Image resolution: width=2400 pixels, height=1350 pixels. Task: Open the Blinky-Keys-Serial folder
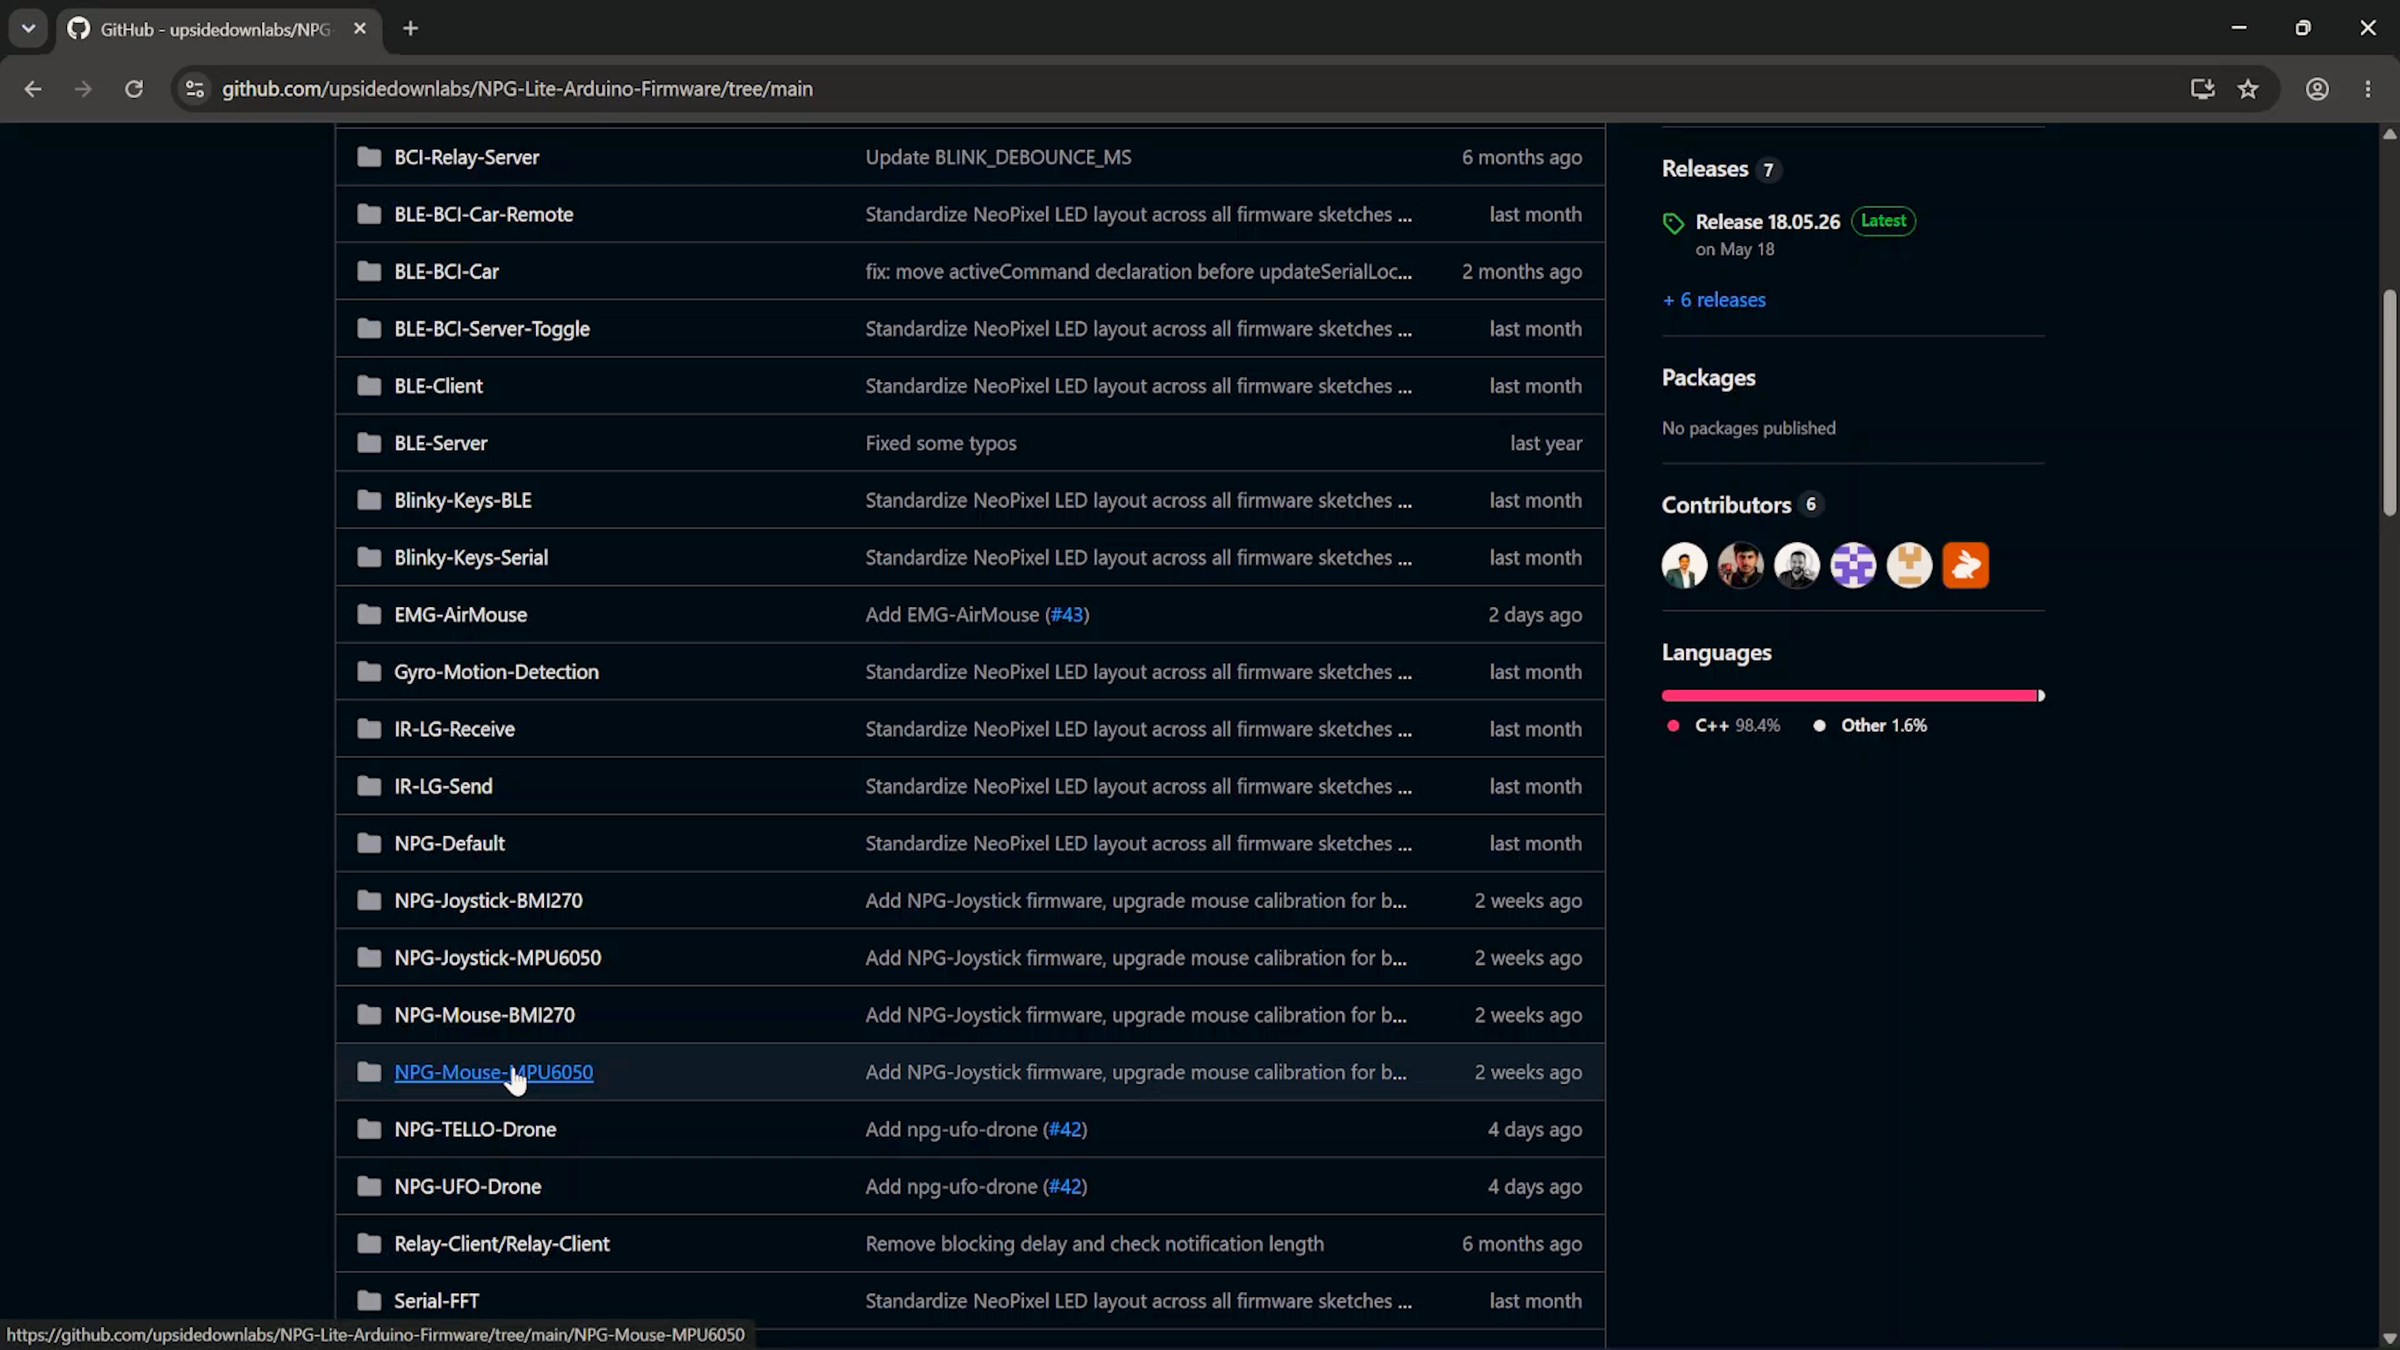(471, 557)
